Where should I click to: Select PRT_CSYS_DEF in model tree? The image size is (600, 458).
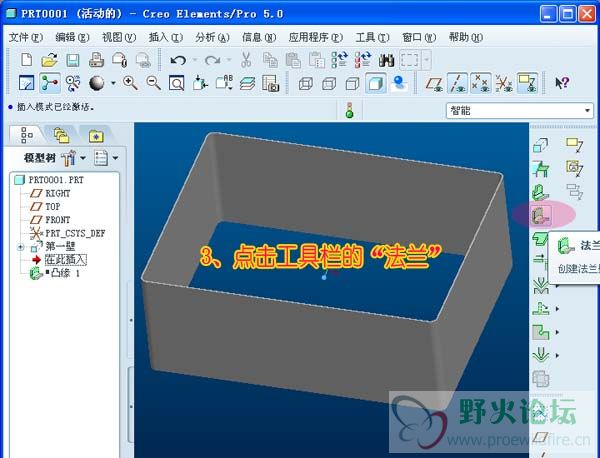tap(75, 233)
